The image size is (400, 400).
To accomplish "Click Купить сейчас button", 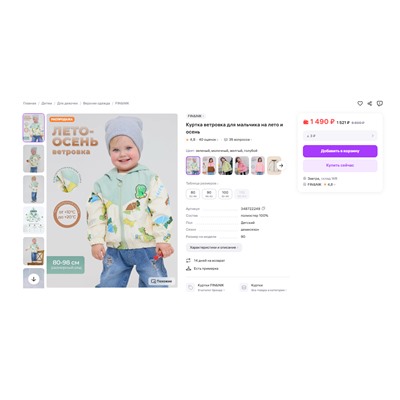I will point(340,165).
